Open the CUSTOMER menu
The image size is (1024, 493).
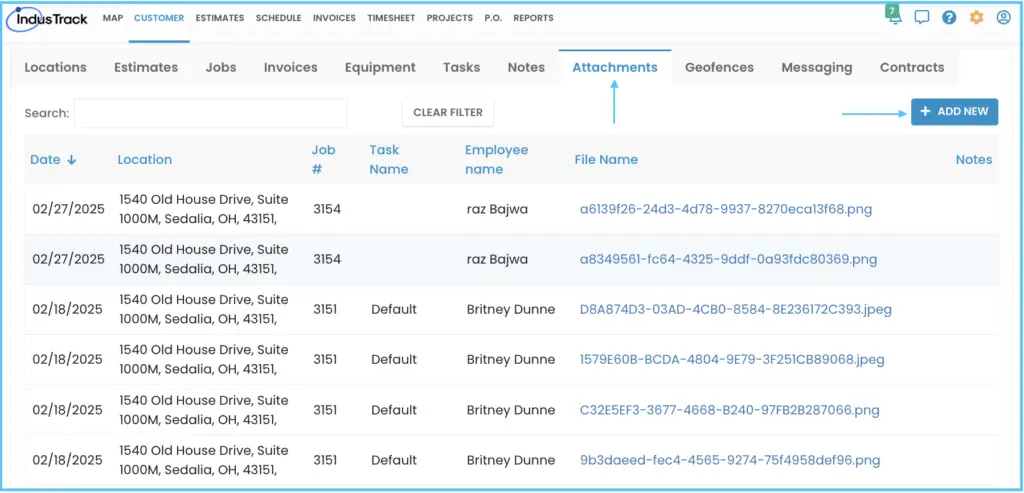159,18
